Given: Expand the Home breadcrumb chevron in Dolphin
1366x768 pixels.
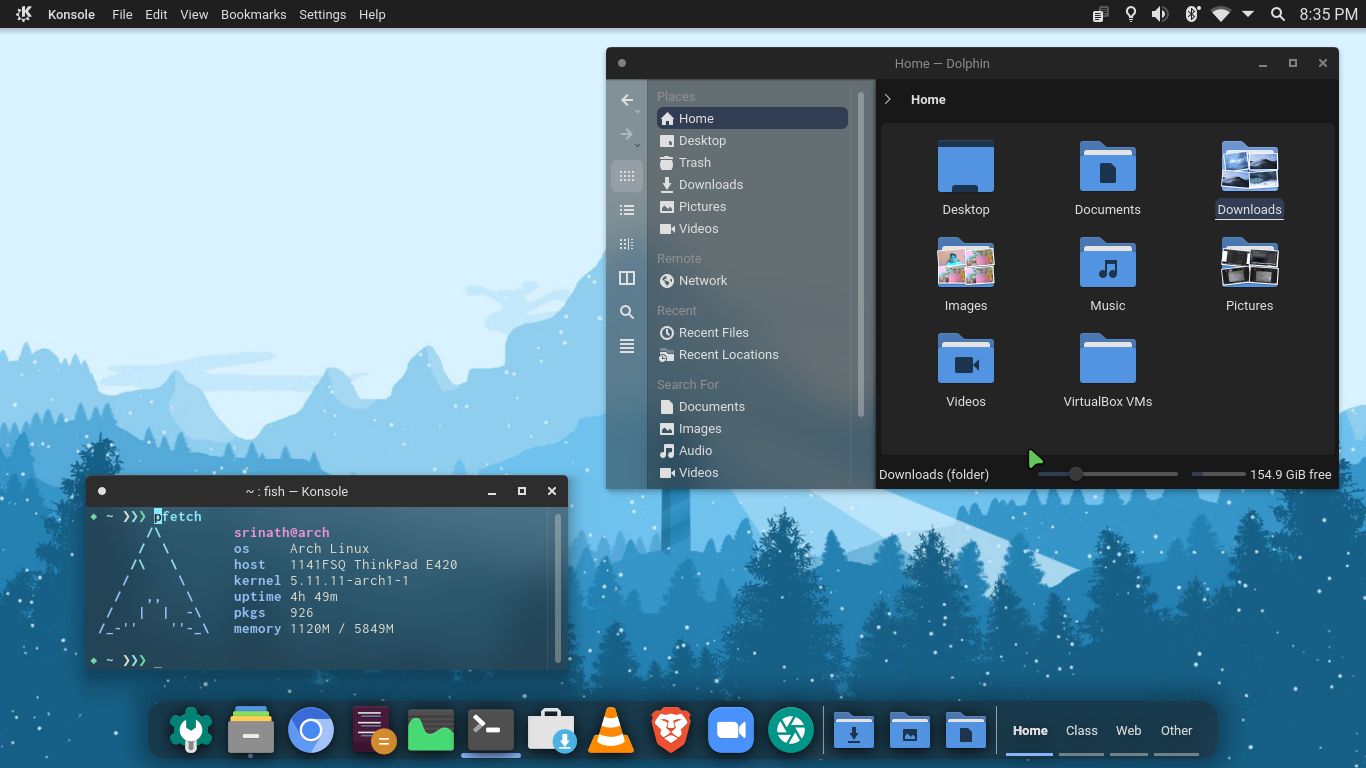Looking at the screenshot, I should pyautogui.click(x=886, y=99).
